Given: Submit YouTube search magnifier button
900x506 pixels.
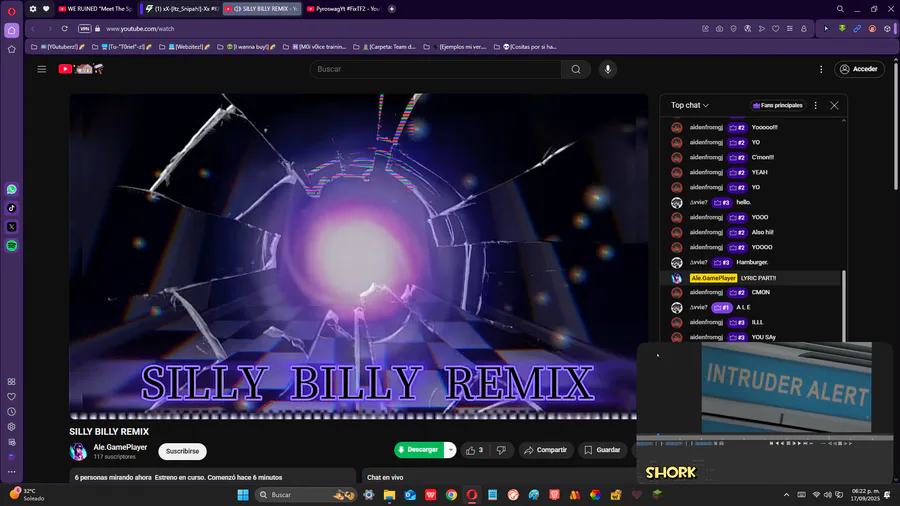Looking at the screenshot, I should pos(576,69).
